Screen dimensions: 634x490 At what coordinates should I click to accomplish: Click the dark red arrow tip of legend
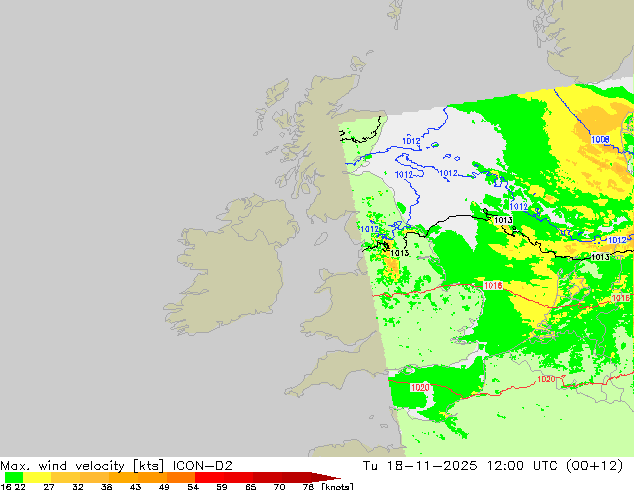[x=326, y=477]
